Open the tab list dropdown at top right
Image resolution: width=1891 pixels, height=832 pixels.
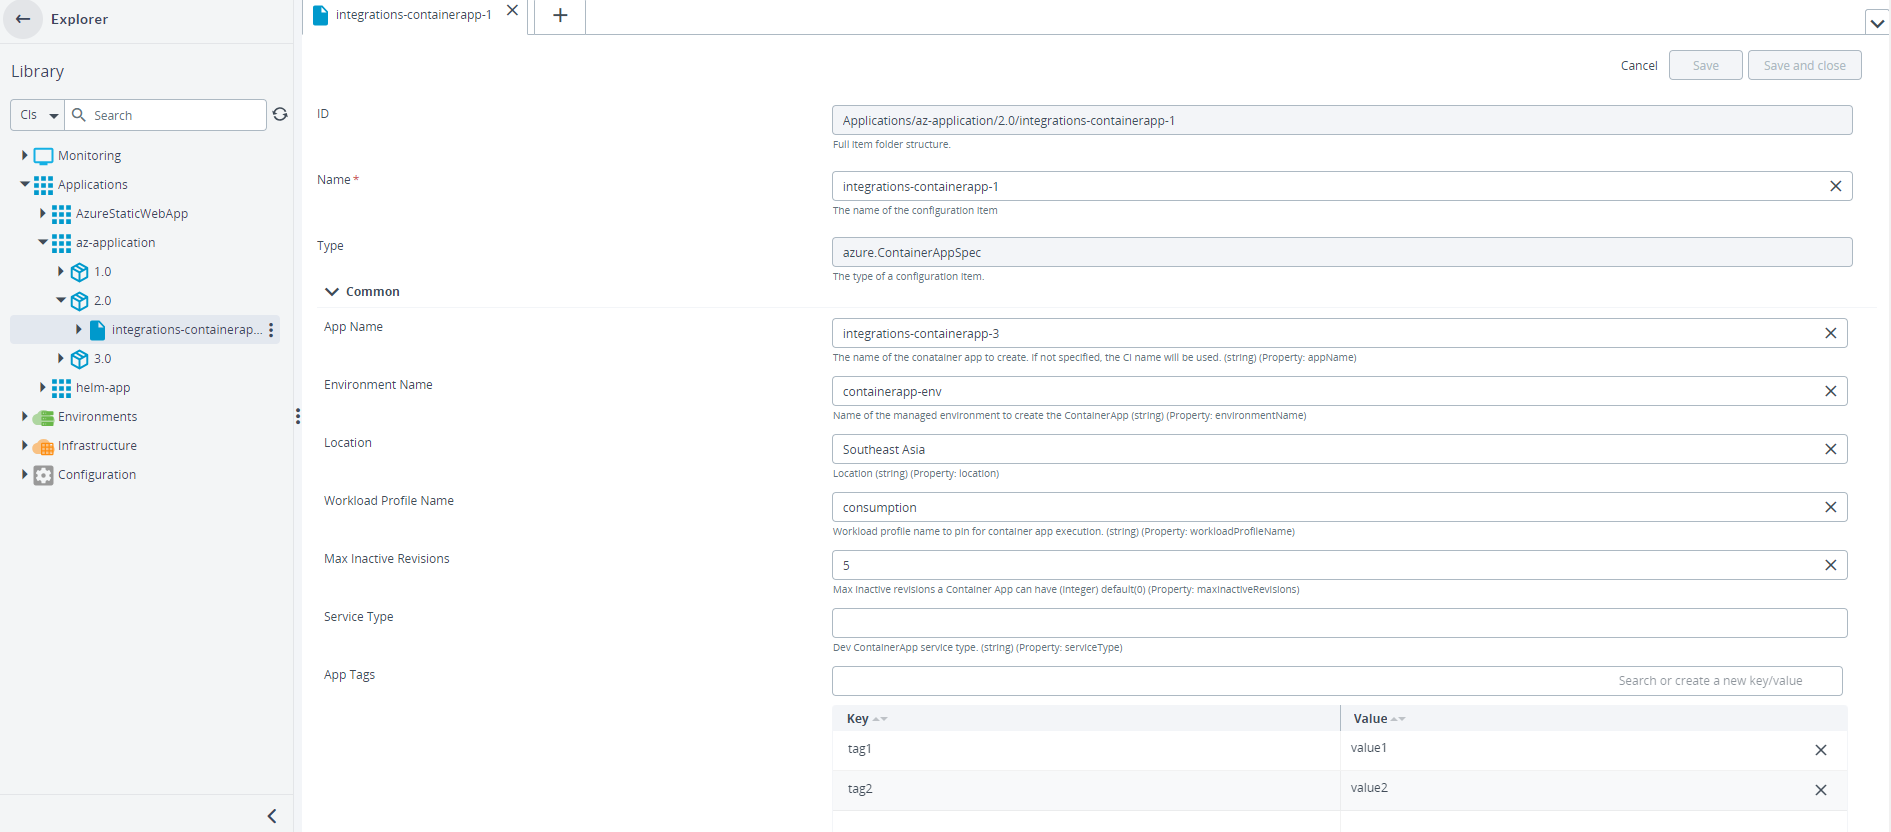1876,22
